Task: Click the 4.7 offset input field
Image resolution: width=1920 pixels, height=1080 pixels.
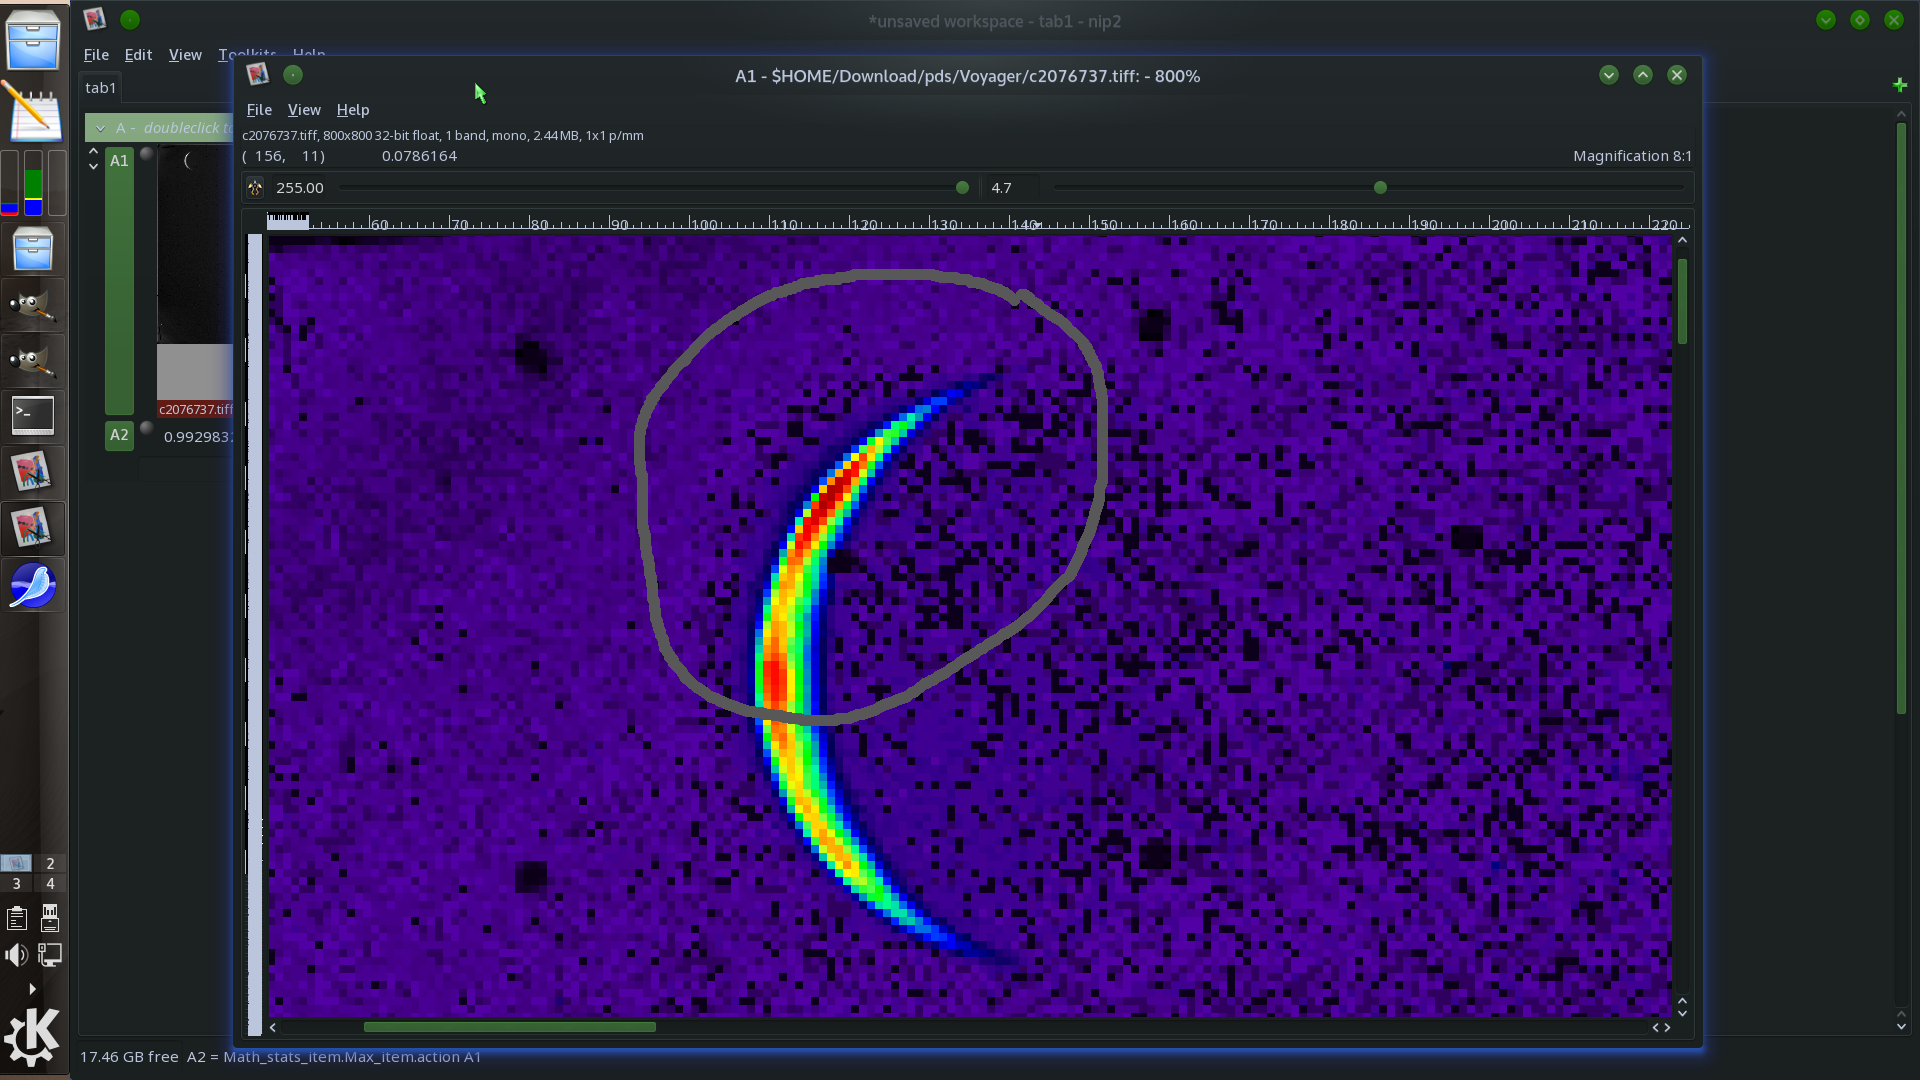Action: click(1012, 188)
